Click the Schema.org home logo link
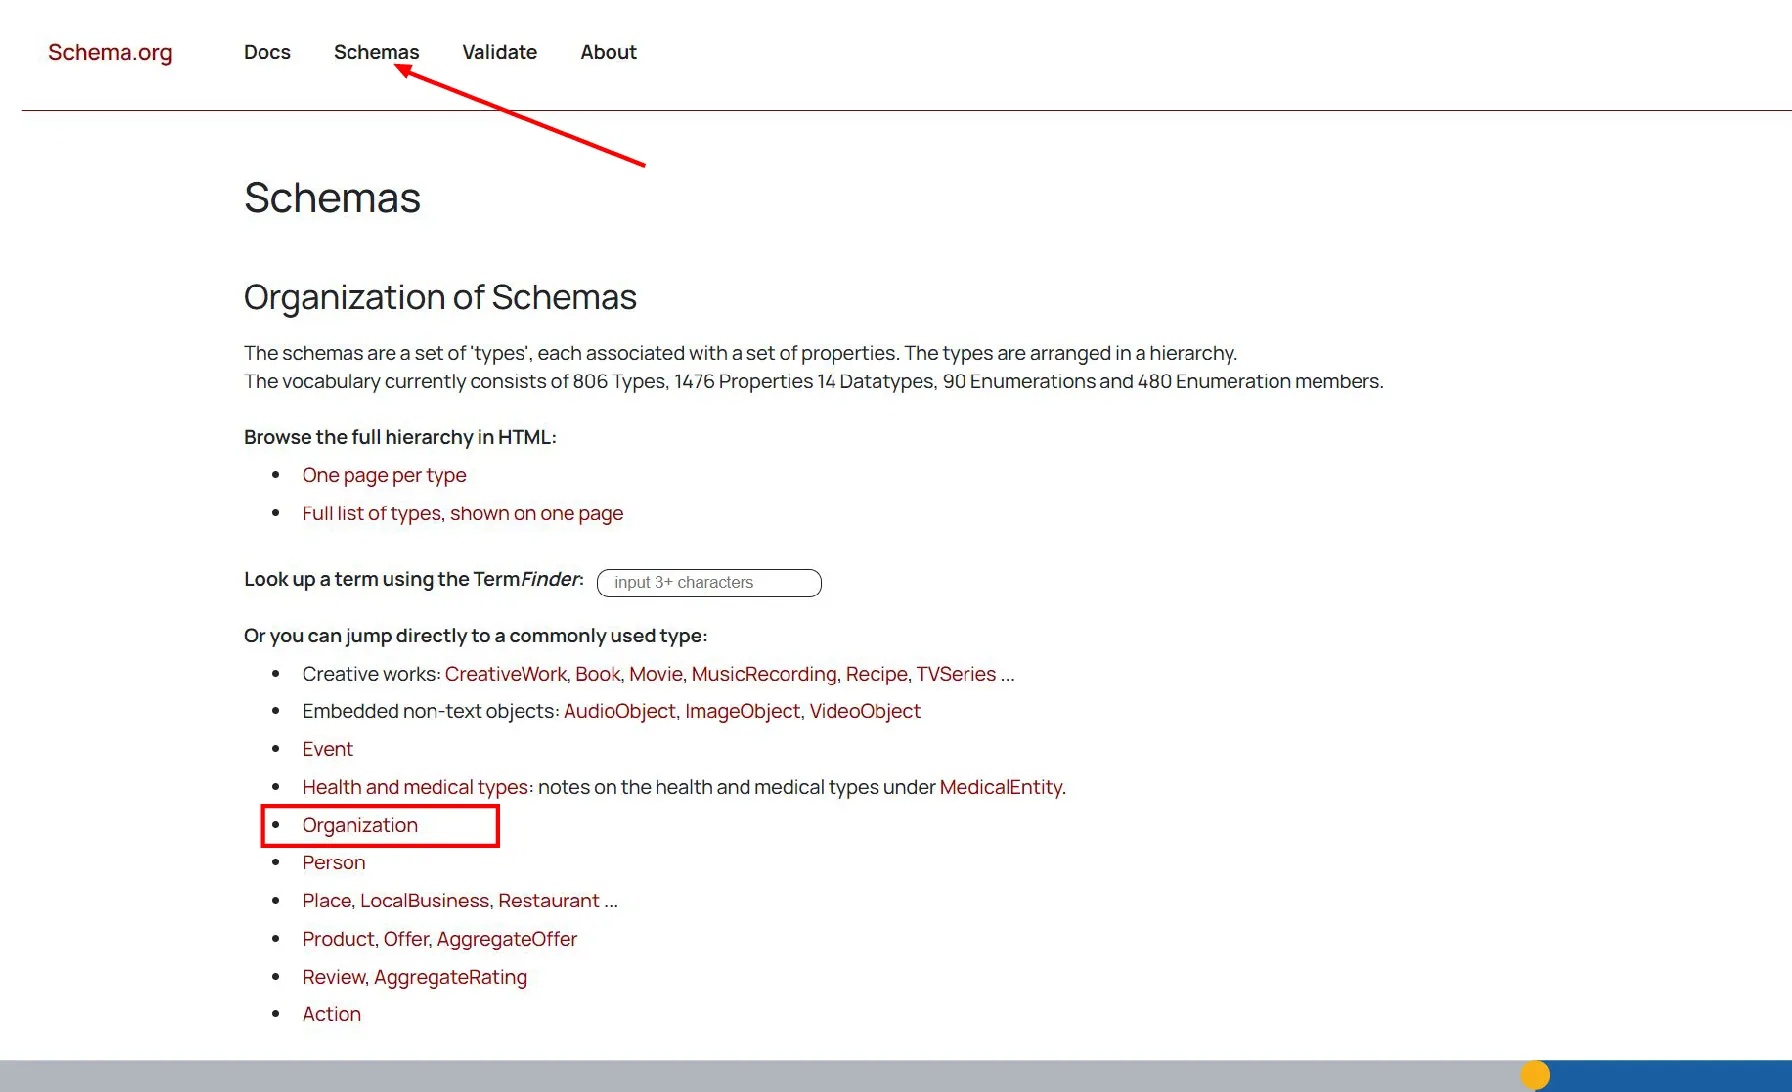 110,52
